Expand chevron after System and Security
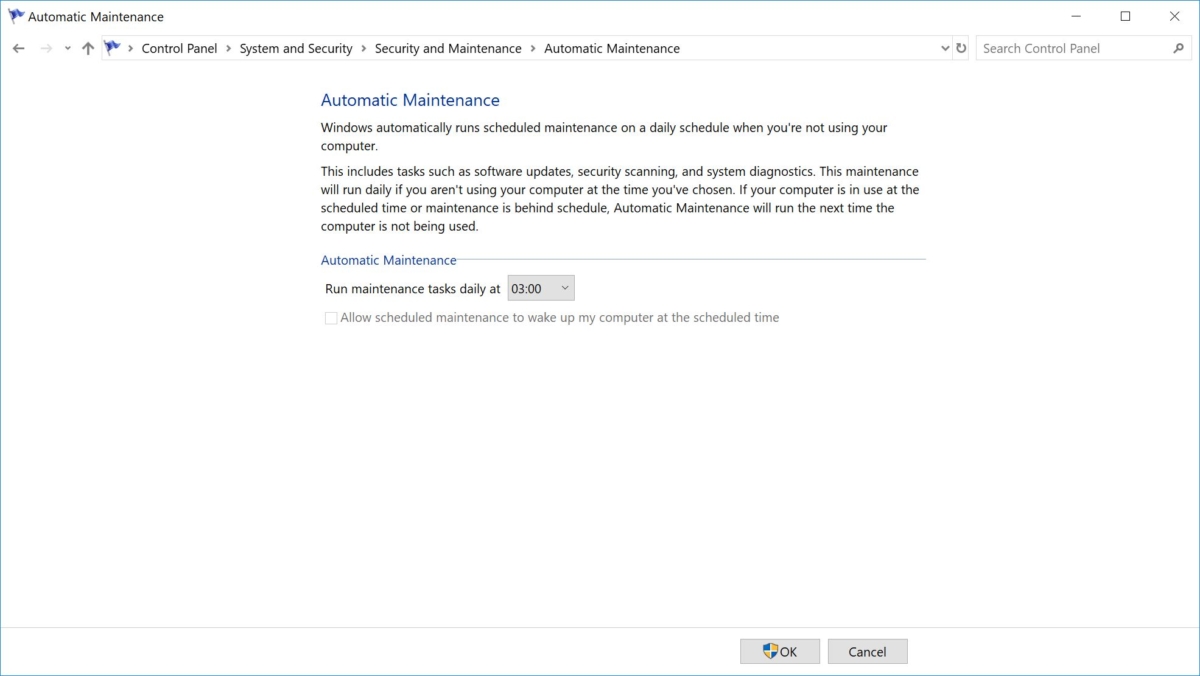 coord(363,48)
